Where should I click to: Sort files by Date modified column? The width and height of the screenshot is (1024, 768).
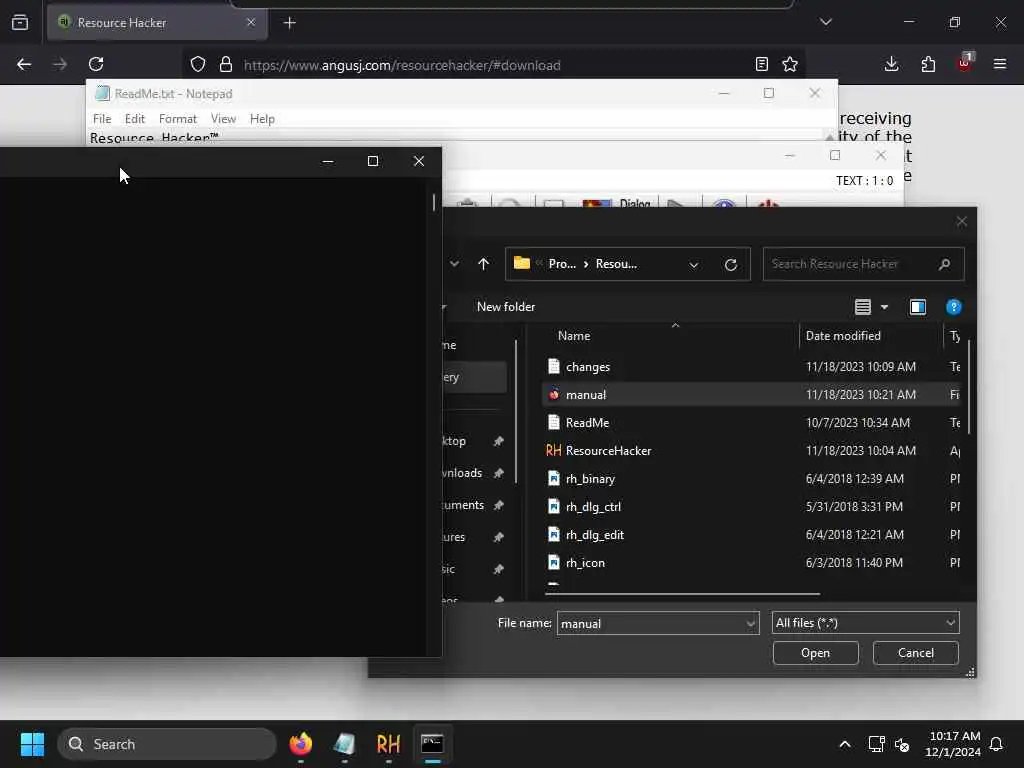[x=843, y=336]
